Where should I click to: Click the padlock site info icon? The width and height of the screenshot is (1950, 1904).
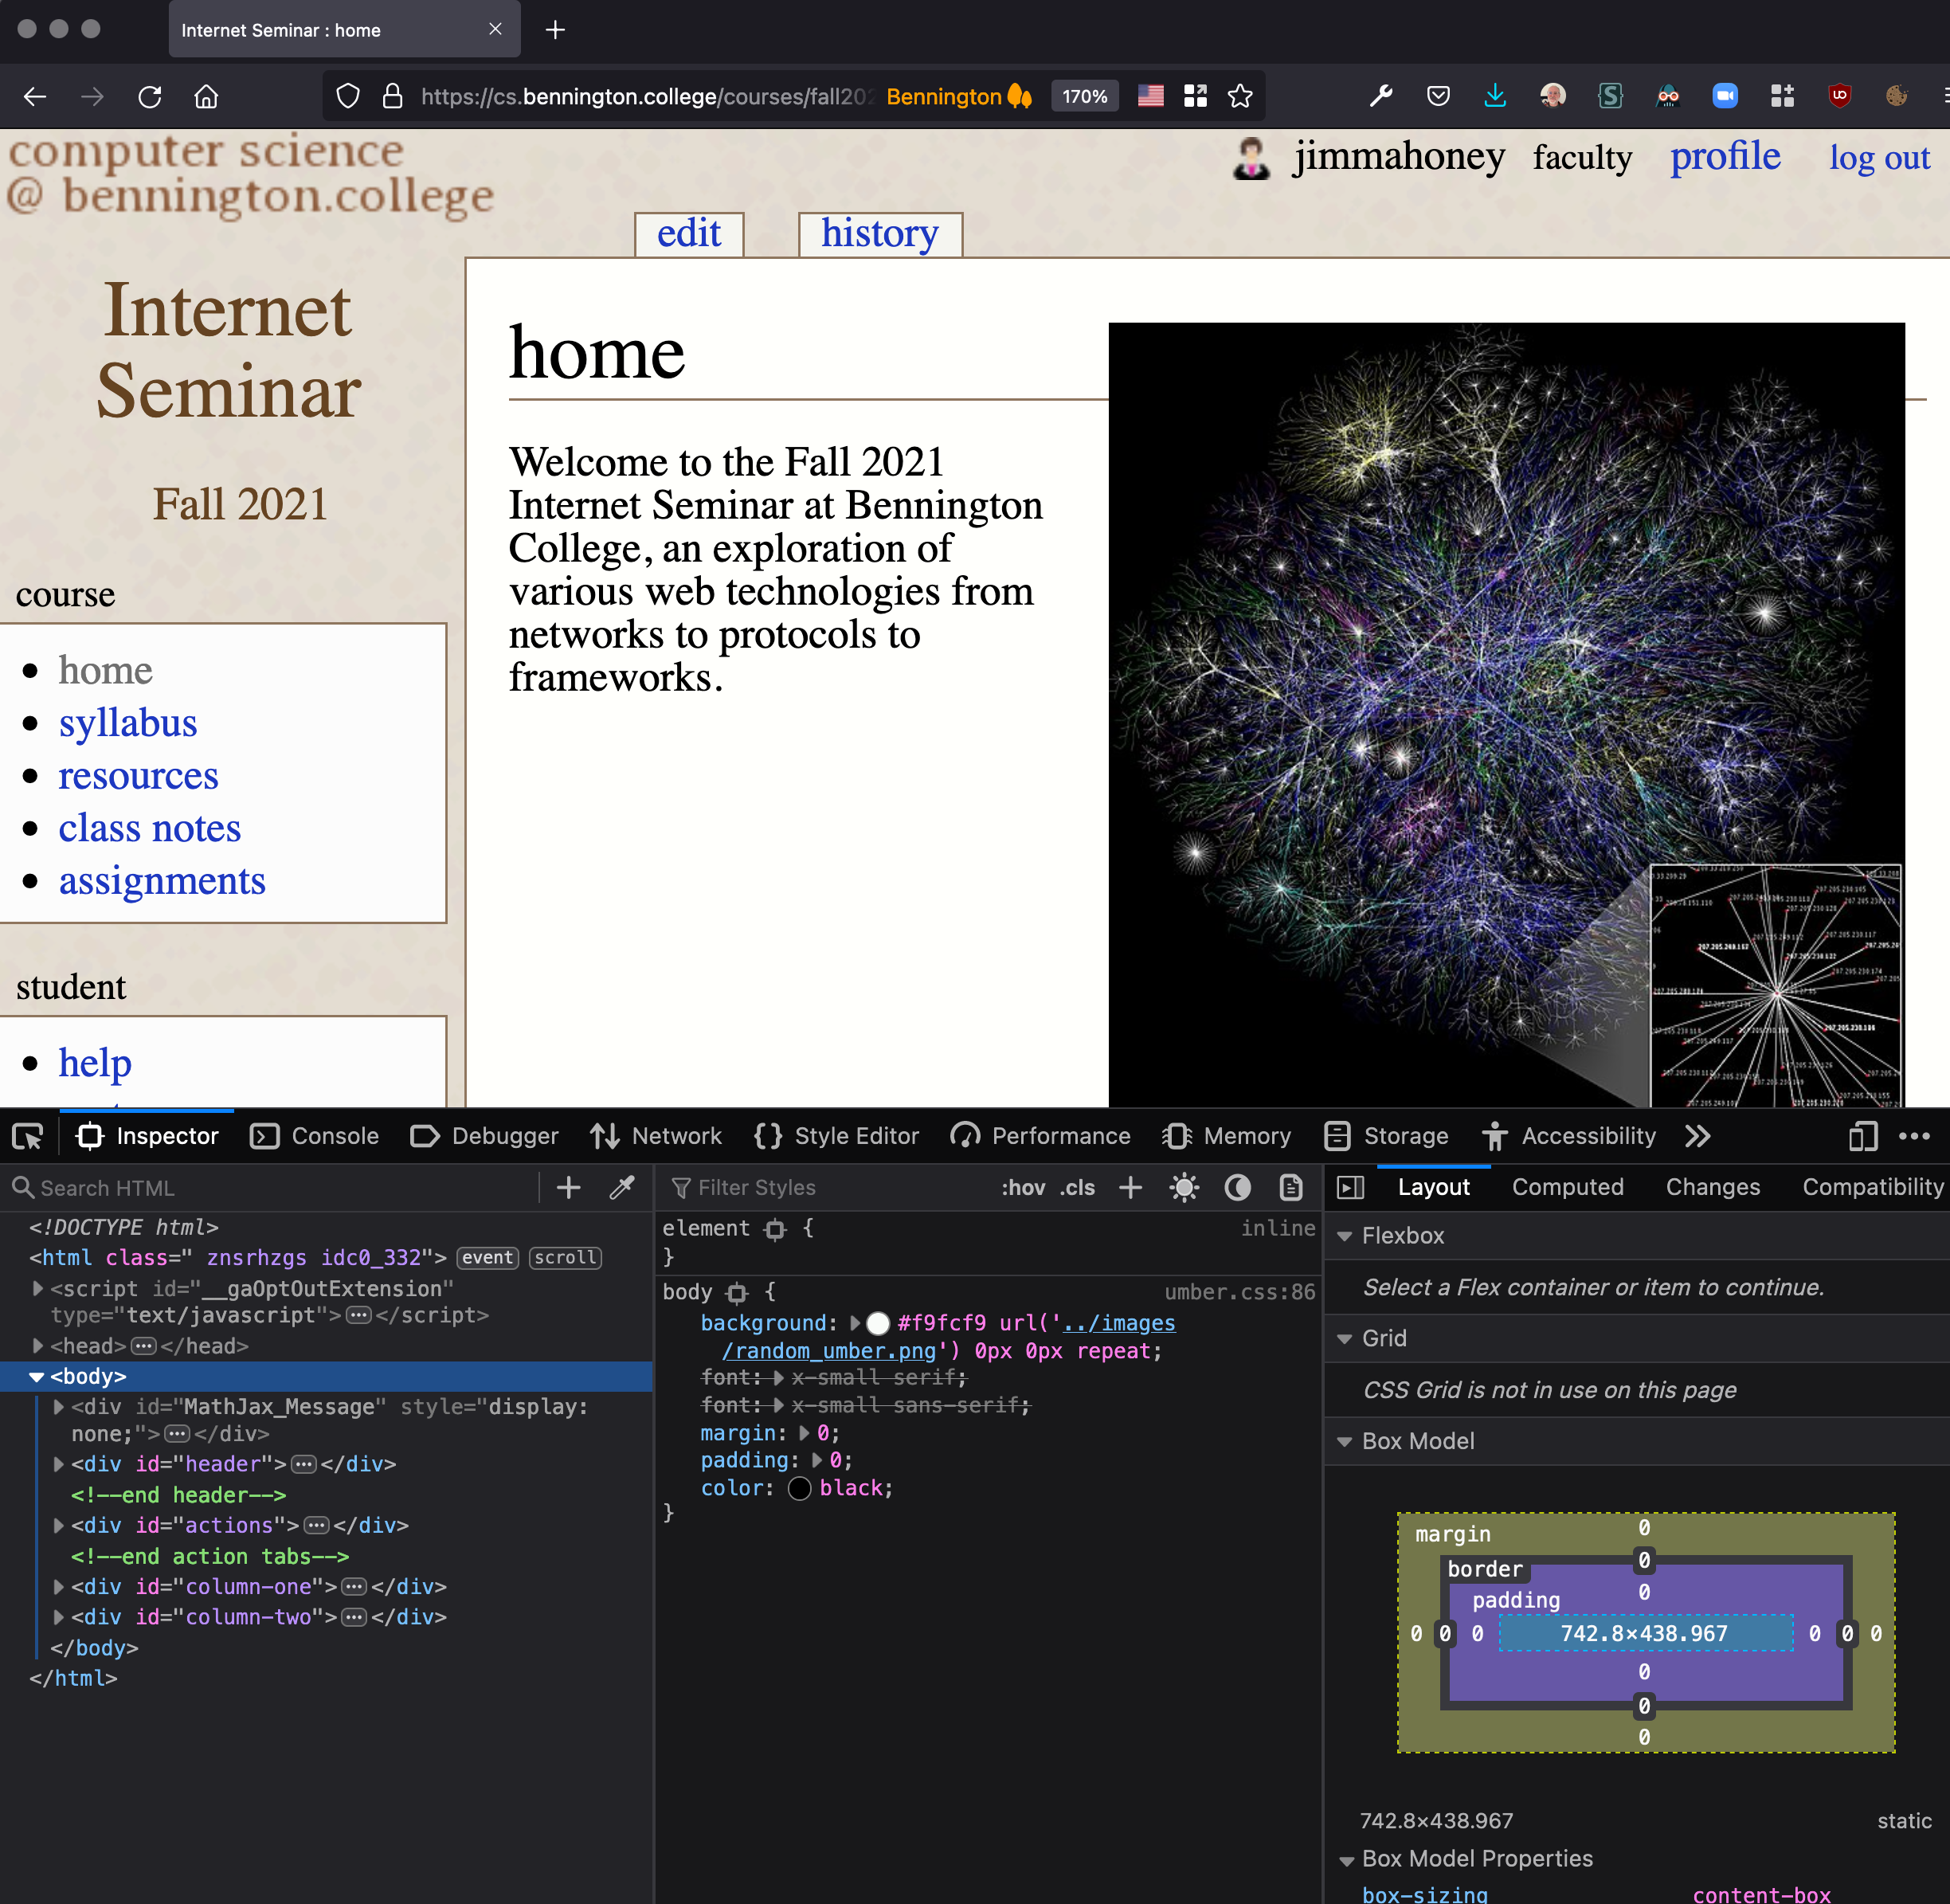point(393,96)
